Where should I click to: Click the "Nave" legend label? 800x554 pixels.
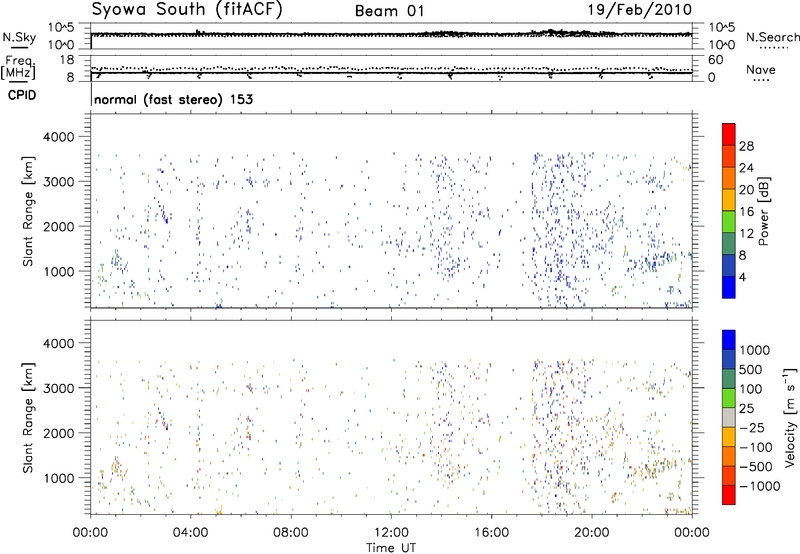pyautogui.click(x=761, y=69)
